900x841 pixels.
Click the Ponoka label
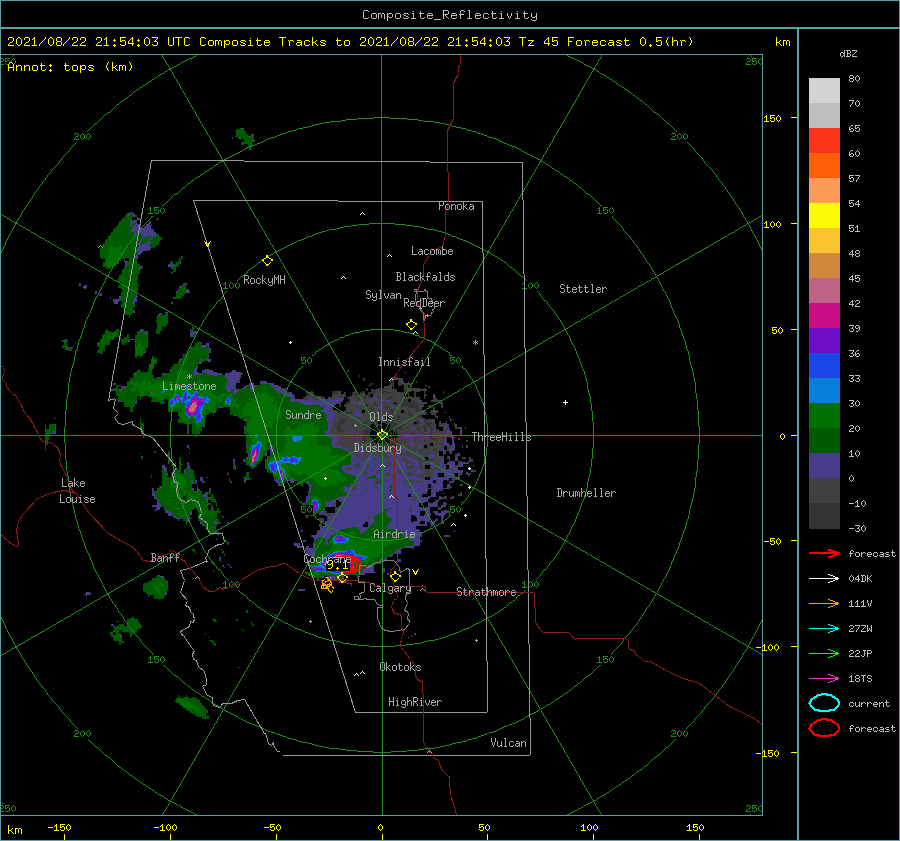pos(456,206)
